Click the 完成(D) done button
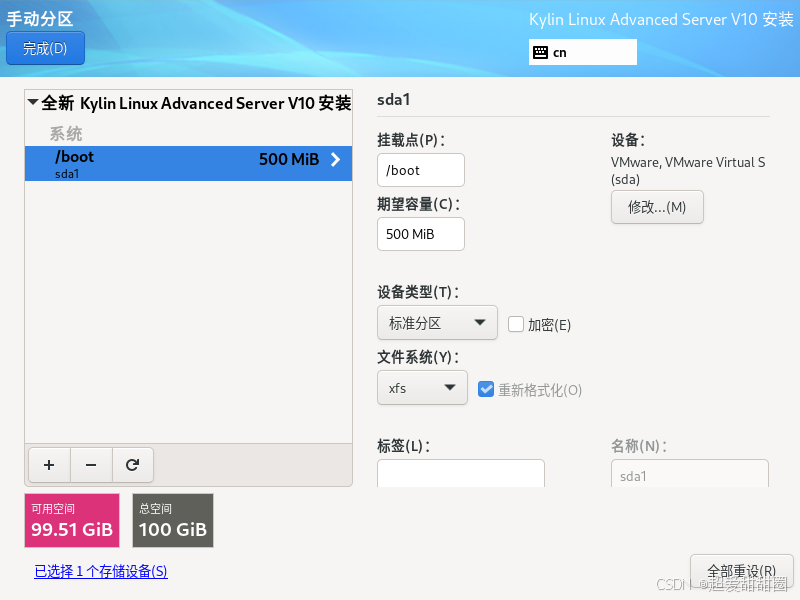Viewport: 800px width, 600px height. 45,48
